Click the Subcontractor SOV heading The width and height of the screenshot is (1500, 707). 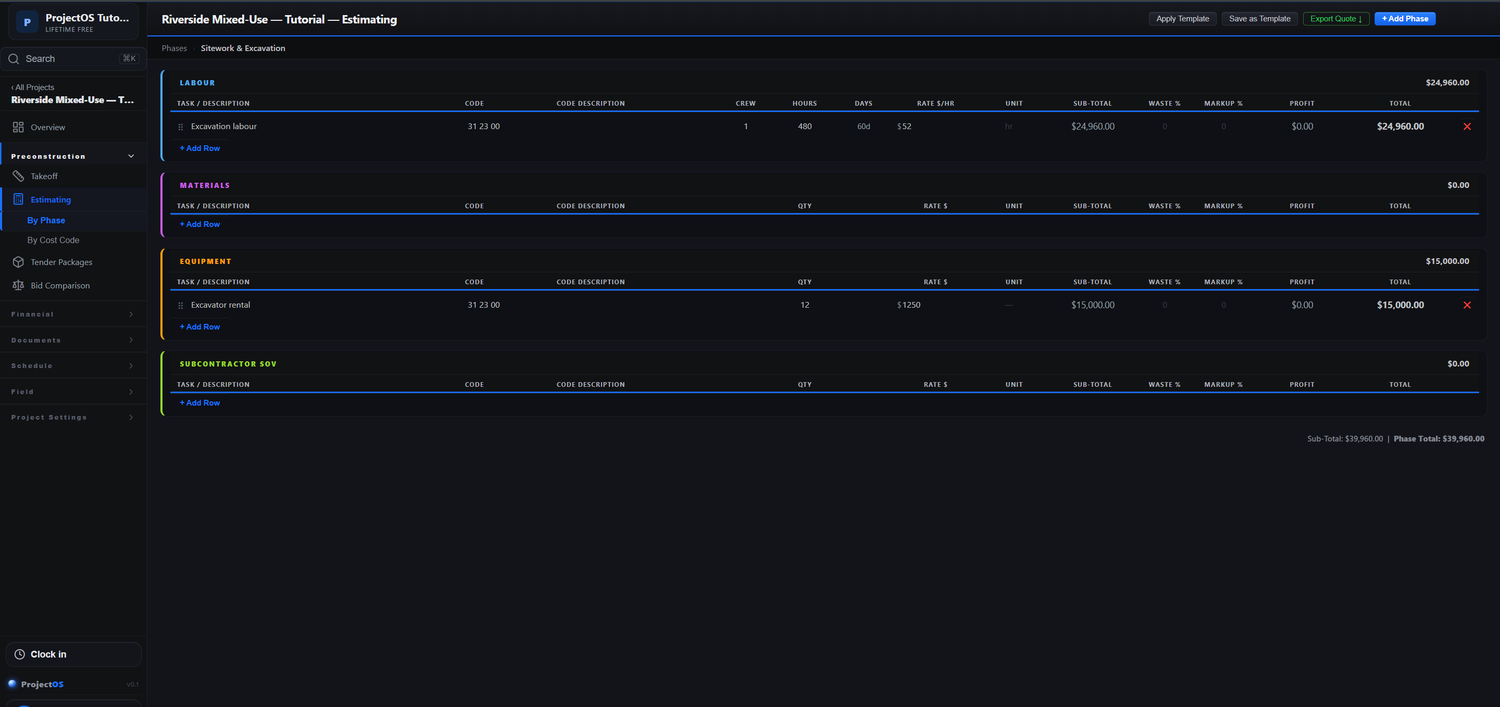228,364
